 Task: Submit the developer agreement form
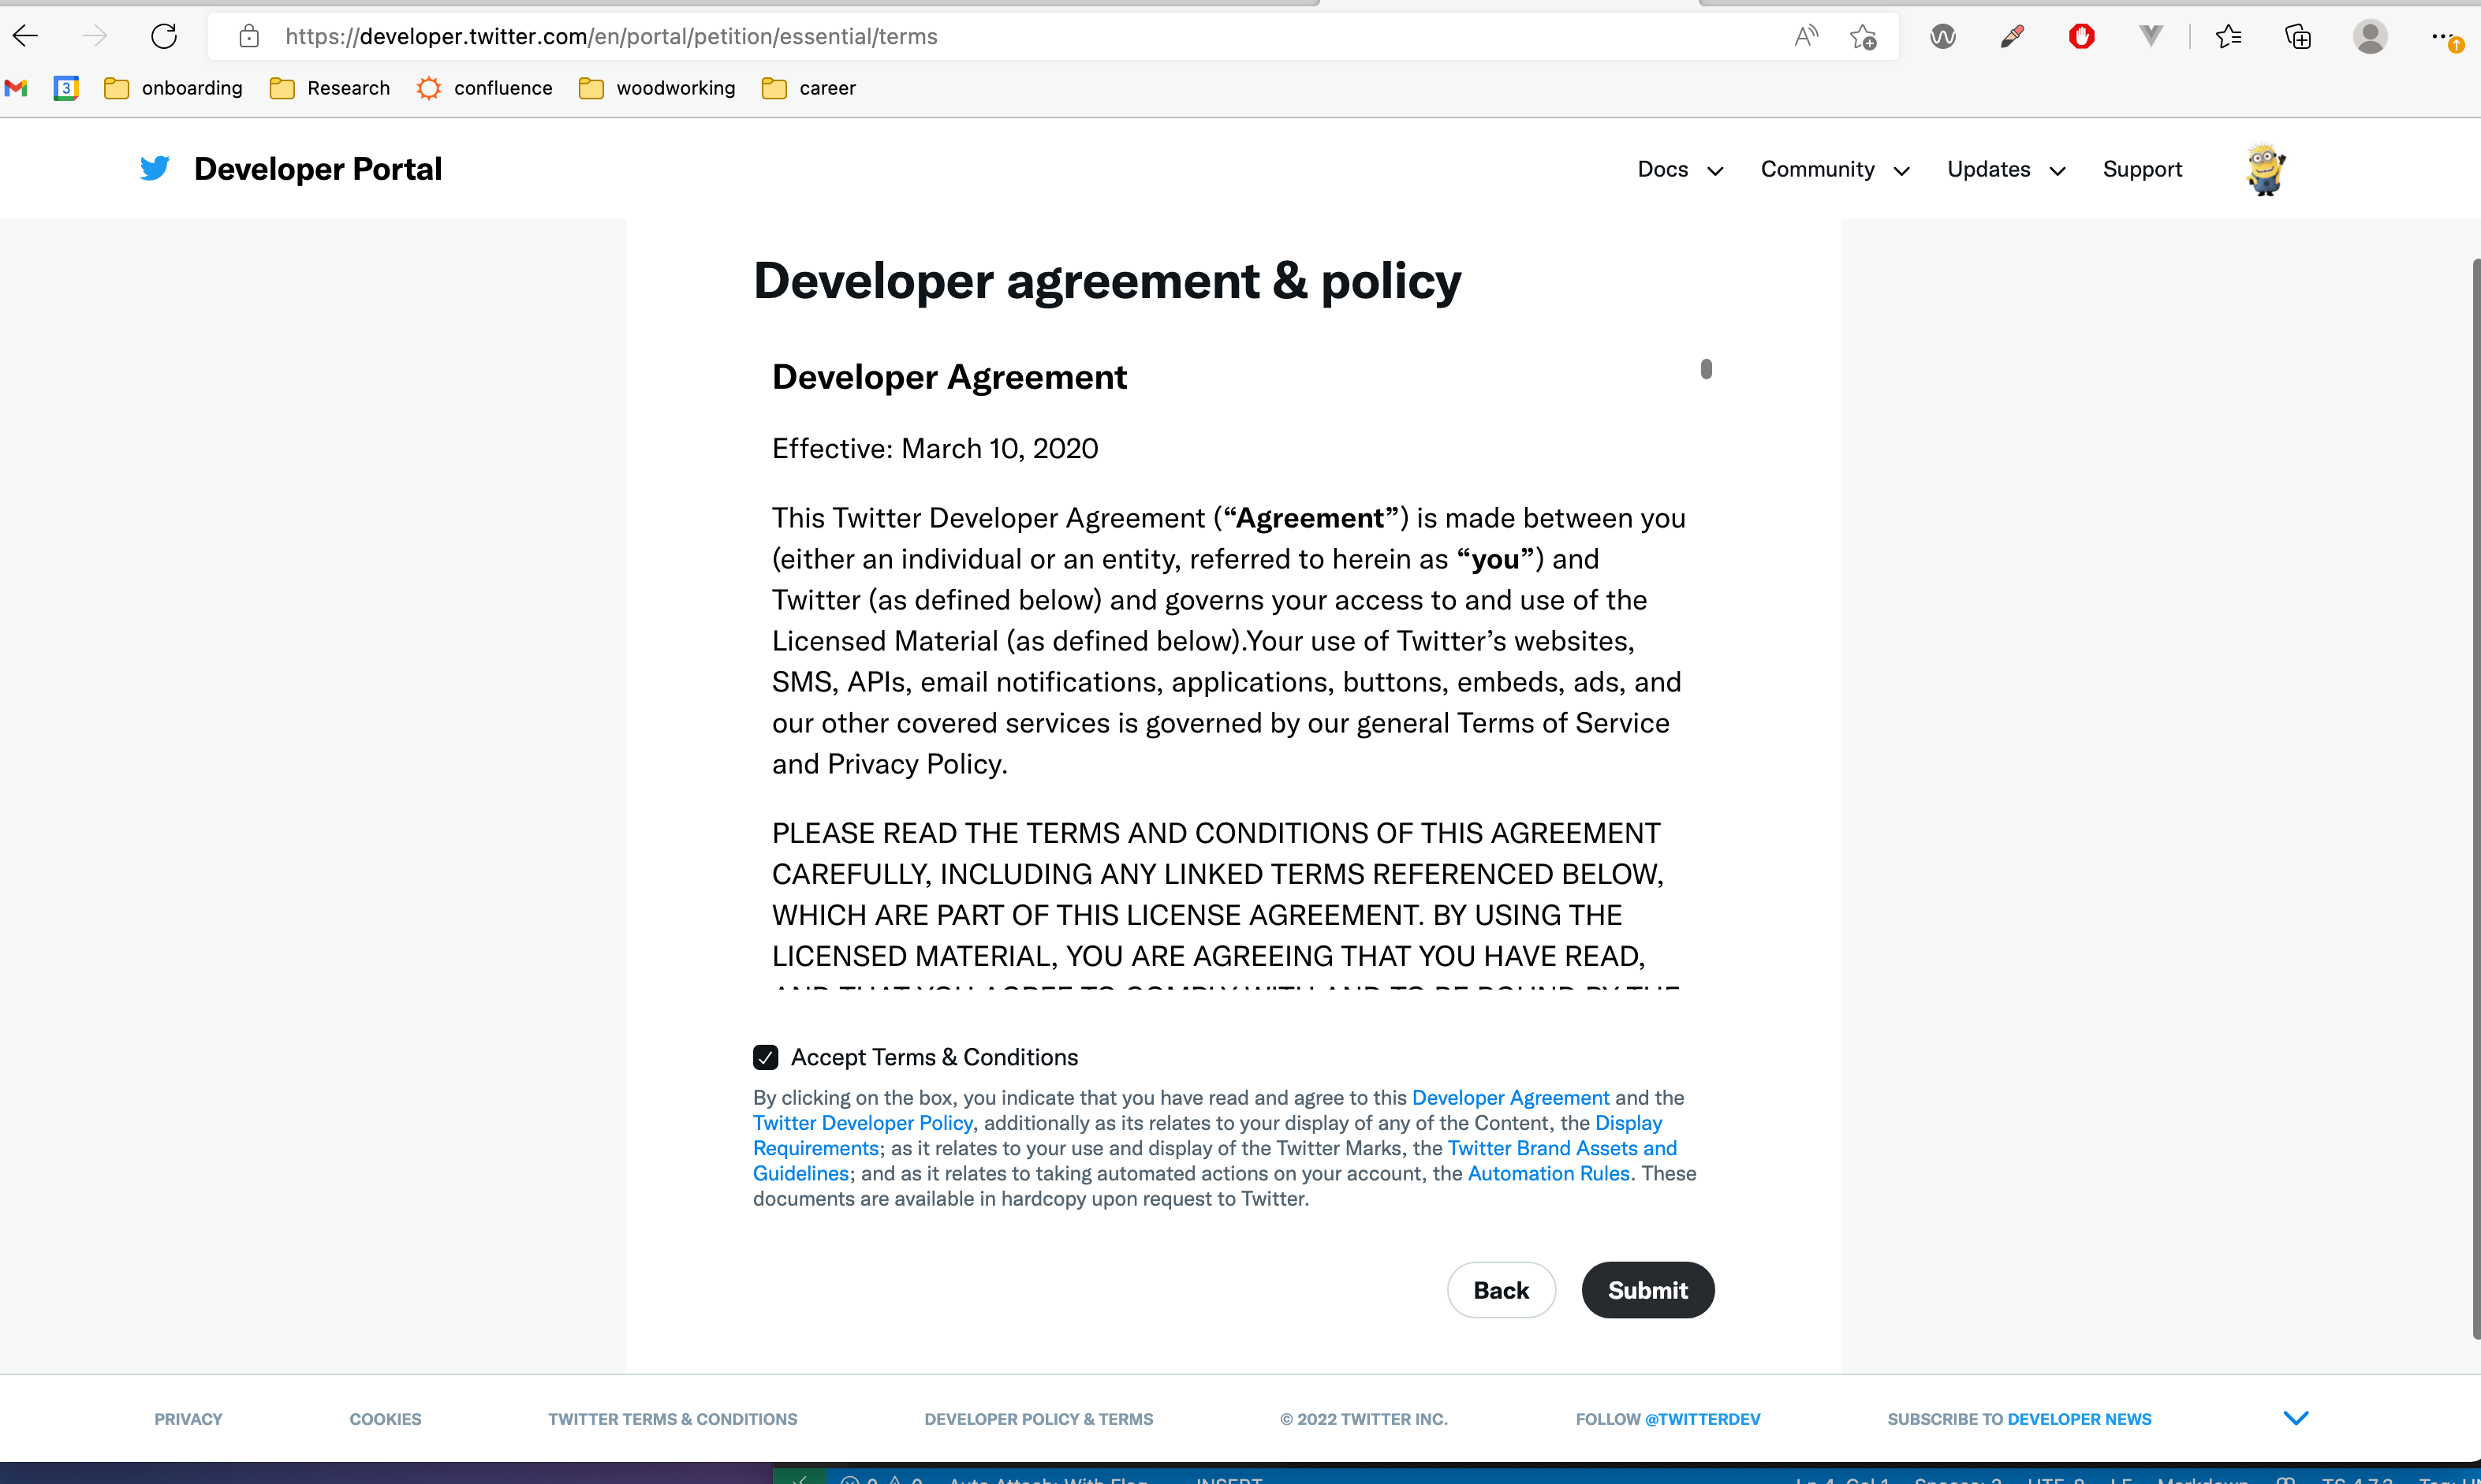1648,1289
